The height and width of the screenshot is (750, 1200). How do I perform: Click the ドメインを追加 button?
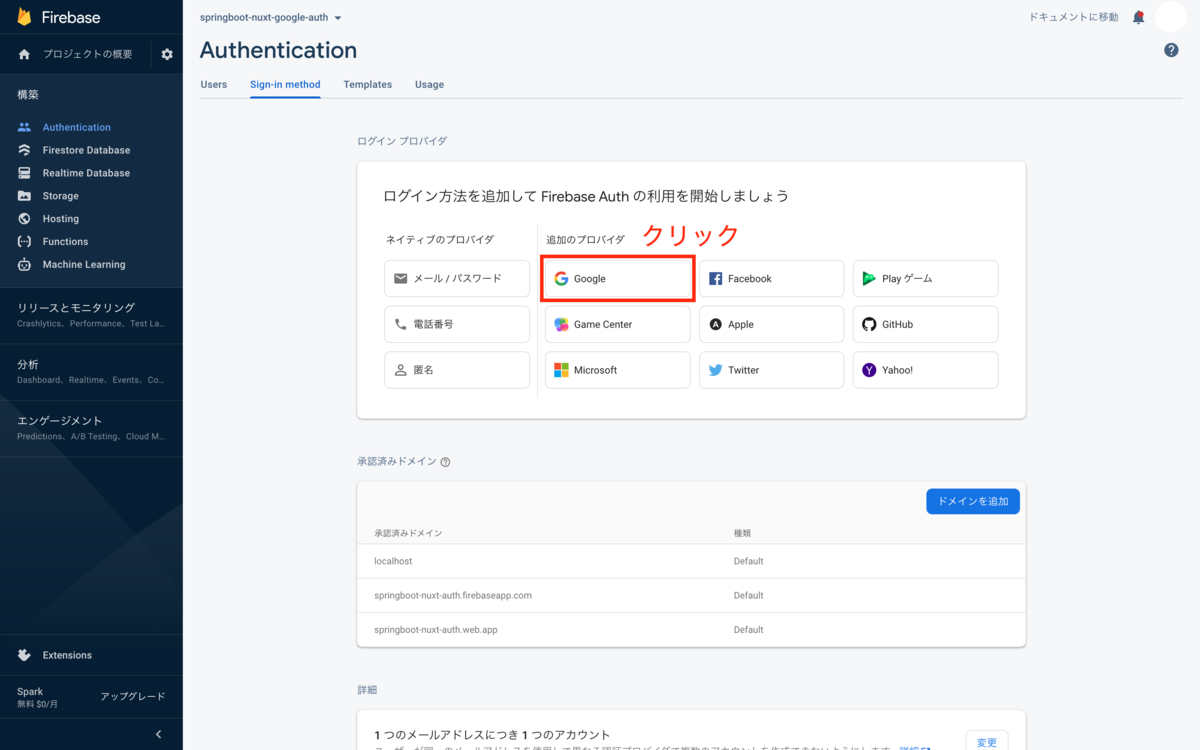973,501
